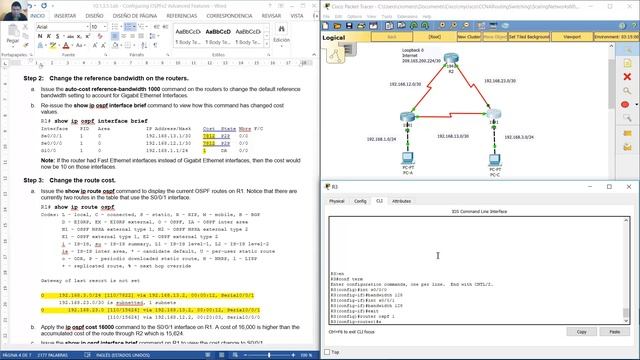Enable the Top checkbox in R3 window
640x360 pixels.
pyautogui.click(x=327, y=352)
